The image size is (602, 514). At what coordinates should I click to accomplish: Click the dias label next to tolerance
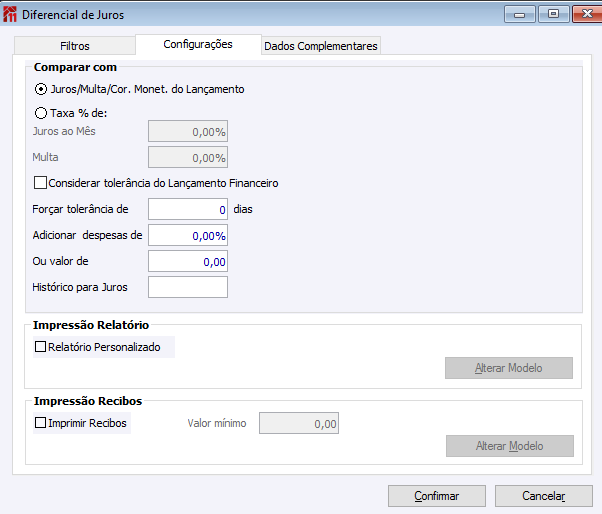pyautogui.click(x=243, y=209)
